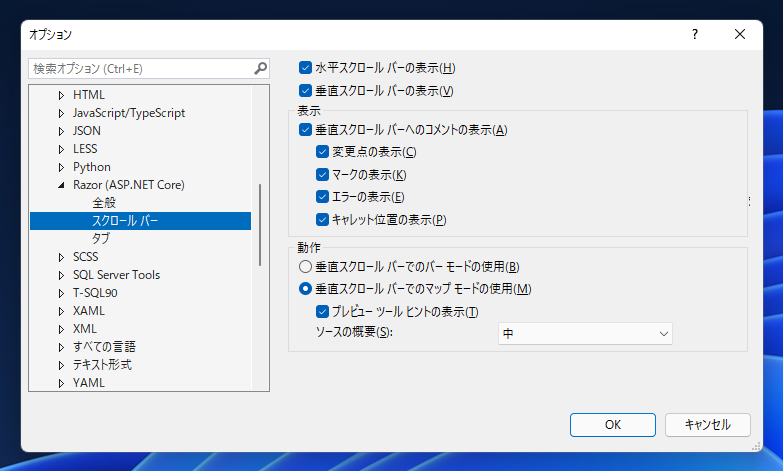Screen dimensions: 783x471
Task: Expand the LESS tree node
Action: (61, 149)
